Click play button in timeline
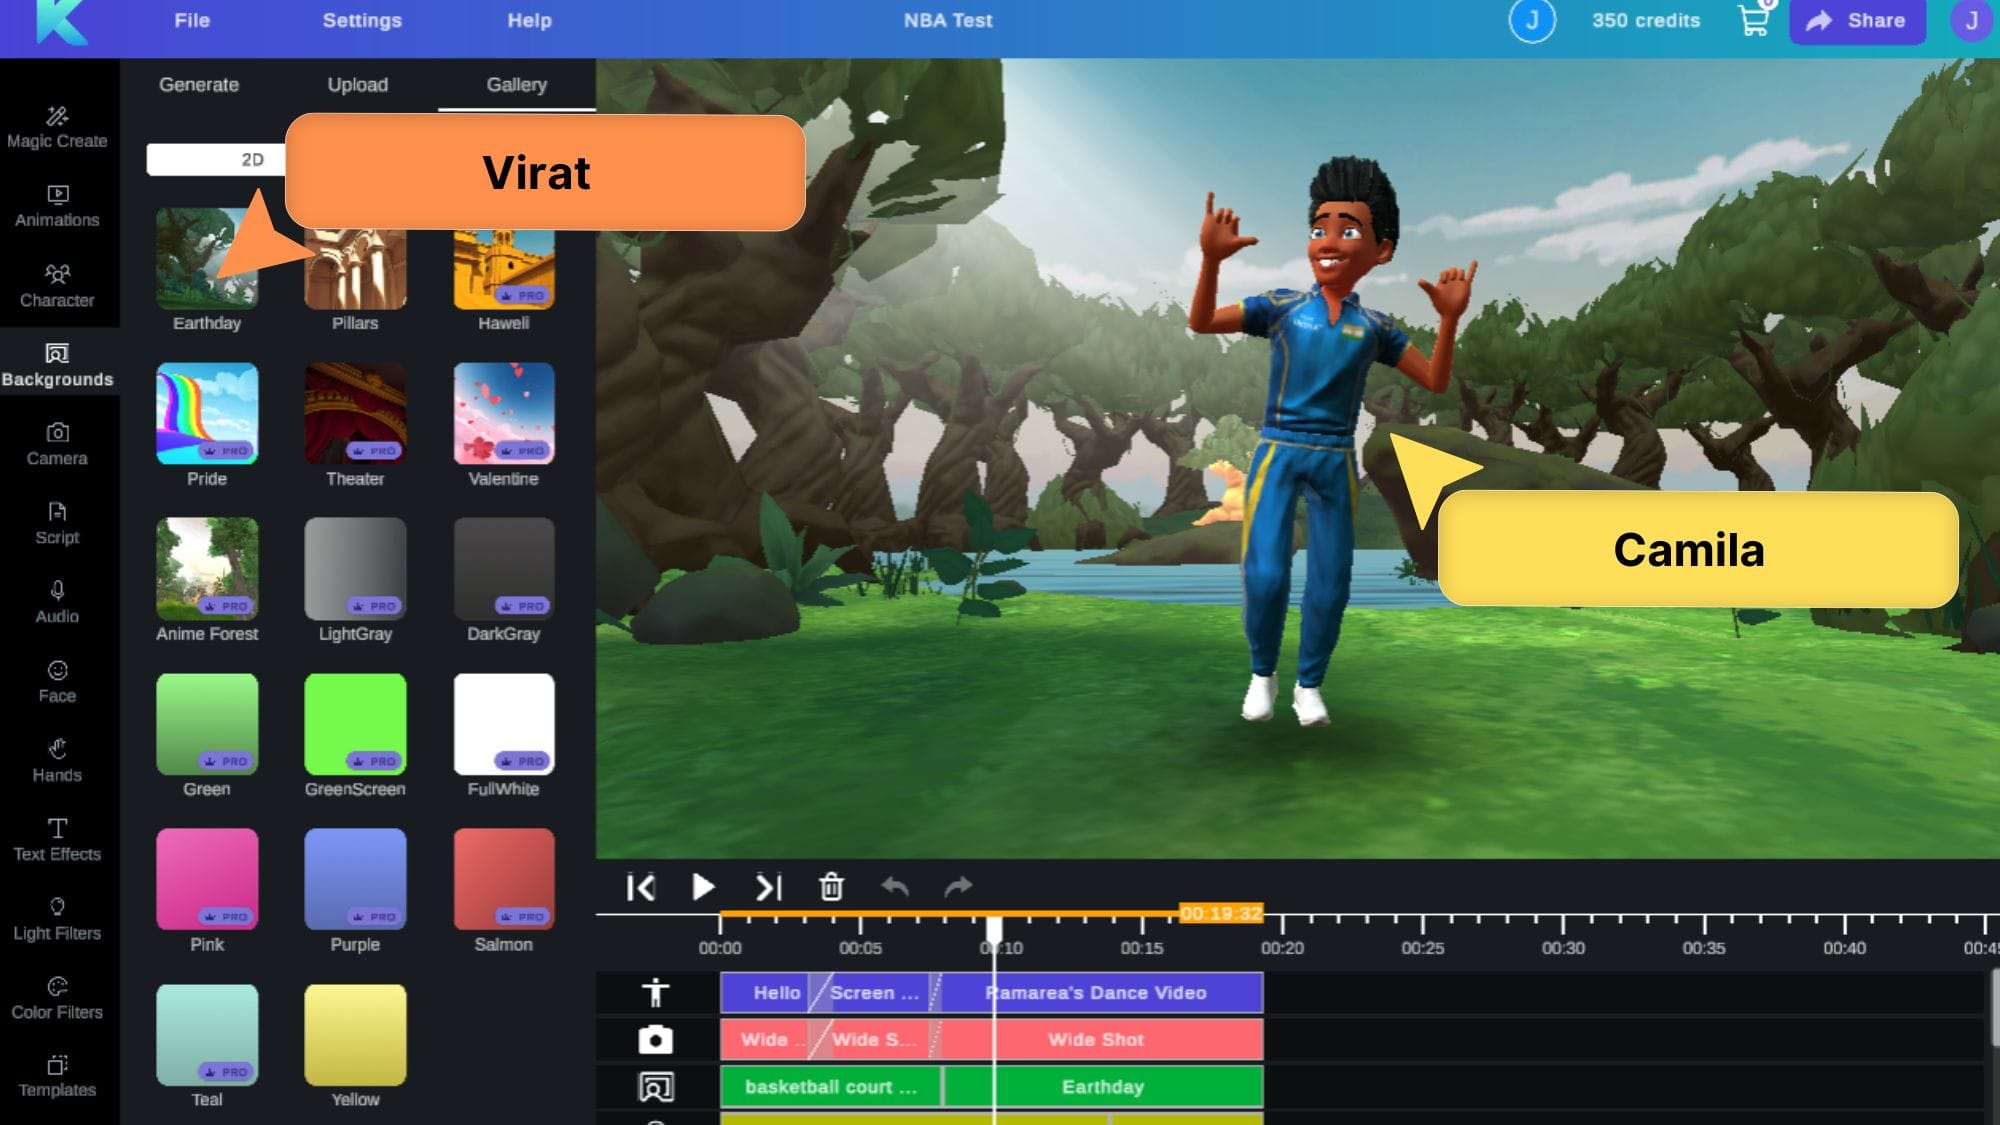2000x1125 pixels. [703, 886]
